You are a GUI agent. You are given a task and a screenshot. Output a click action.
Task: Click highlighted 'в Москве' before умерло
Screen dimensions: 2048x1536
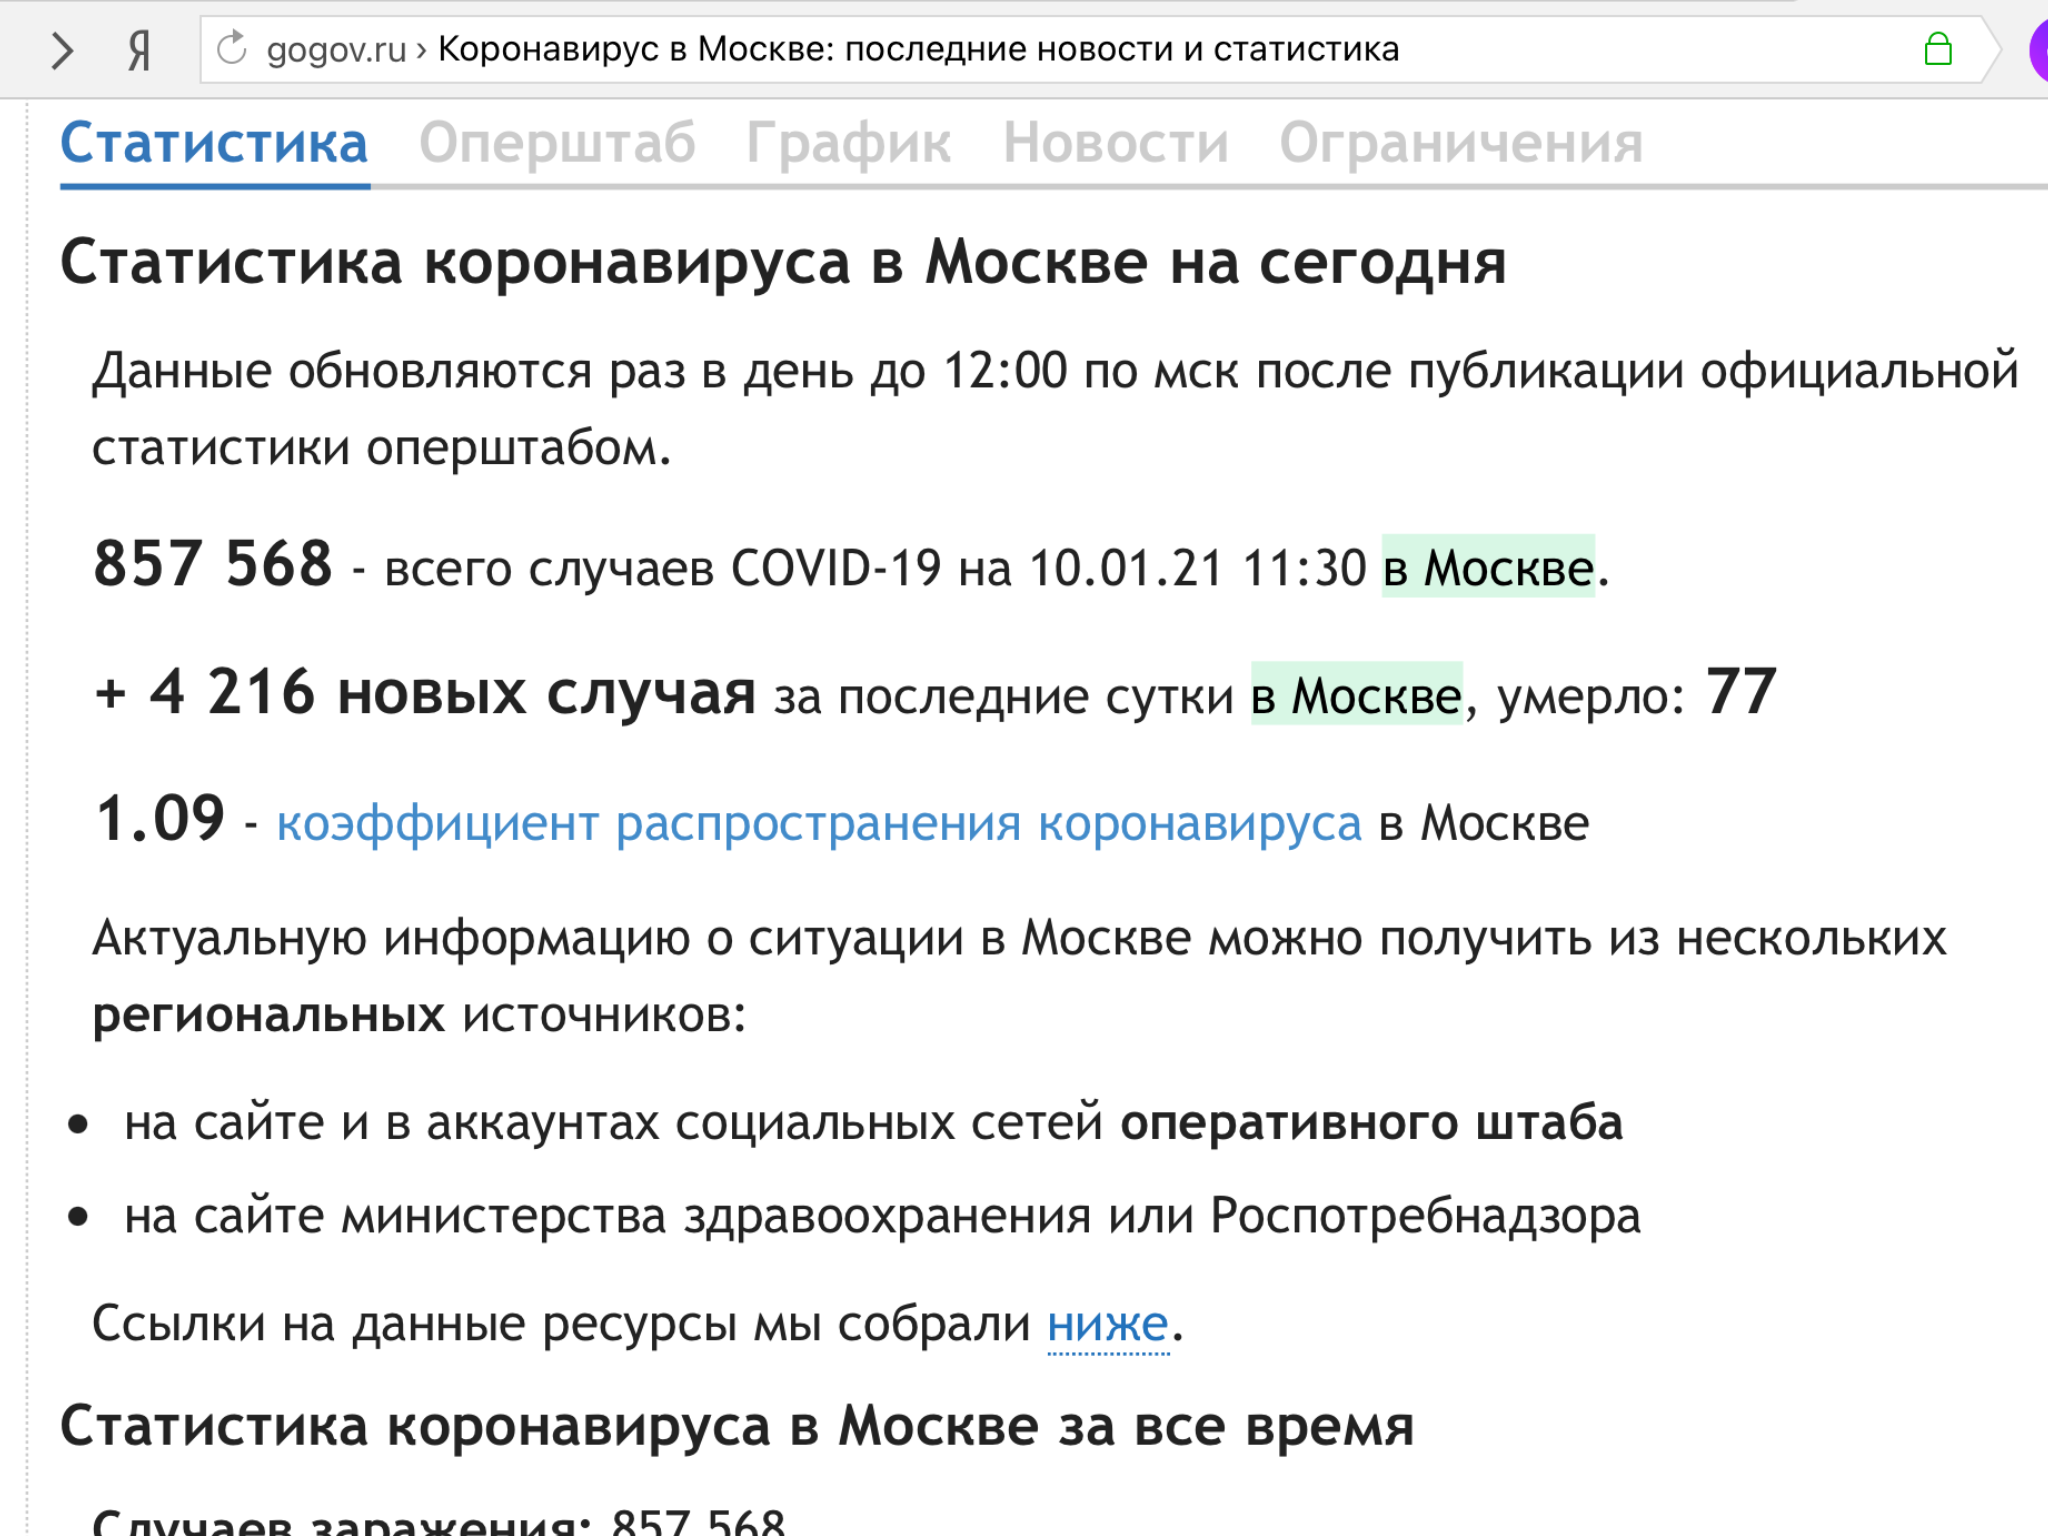pos(1357,694)
